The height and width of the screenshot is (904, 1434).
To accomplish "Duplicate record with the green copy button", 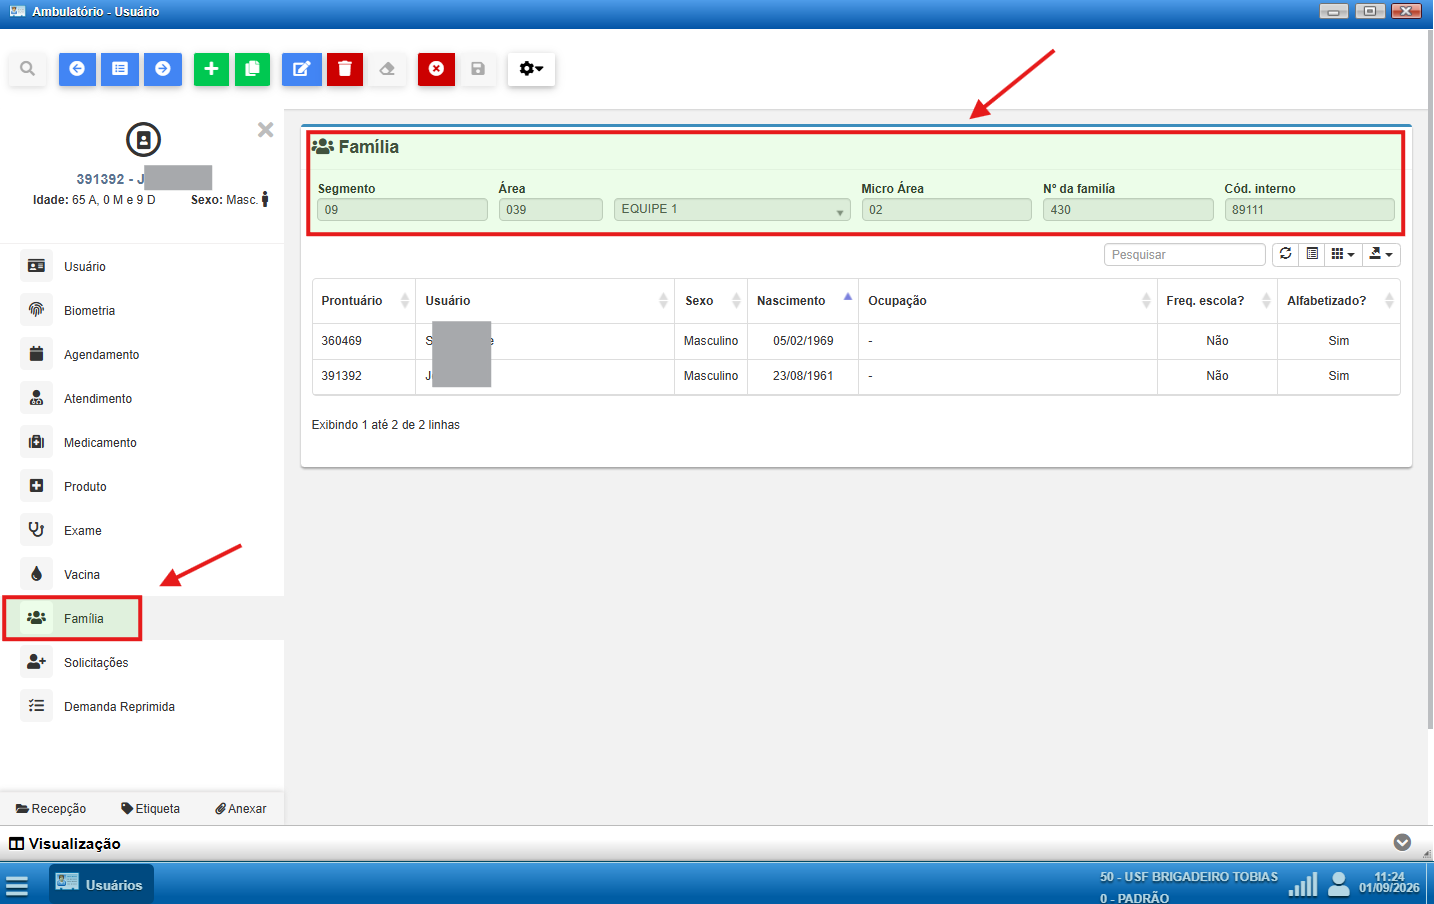I will pyautogui.click(x=252, y=69).
